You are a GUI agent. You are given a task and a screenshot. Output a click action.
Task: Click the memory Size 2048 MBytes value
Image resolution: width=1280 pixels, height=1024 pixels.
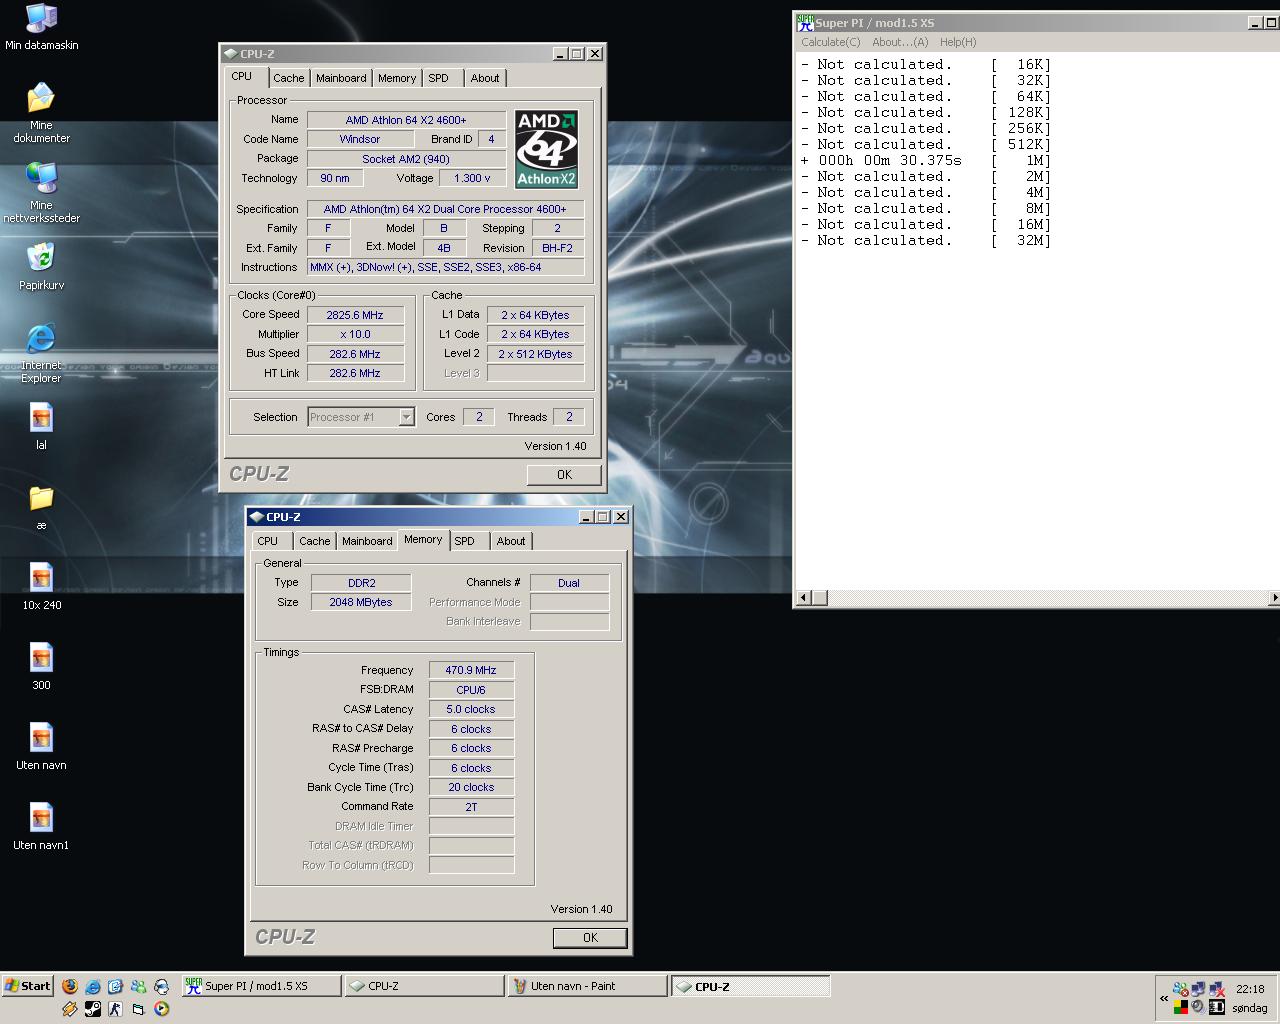tap(361, 602)
